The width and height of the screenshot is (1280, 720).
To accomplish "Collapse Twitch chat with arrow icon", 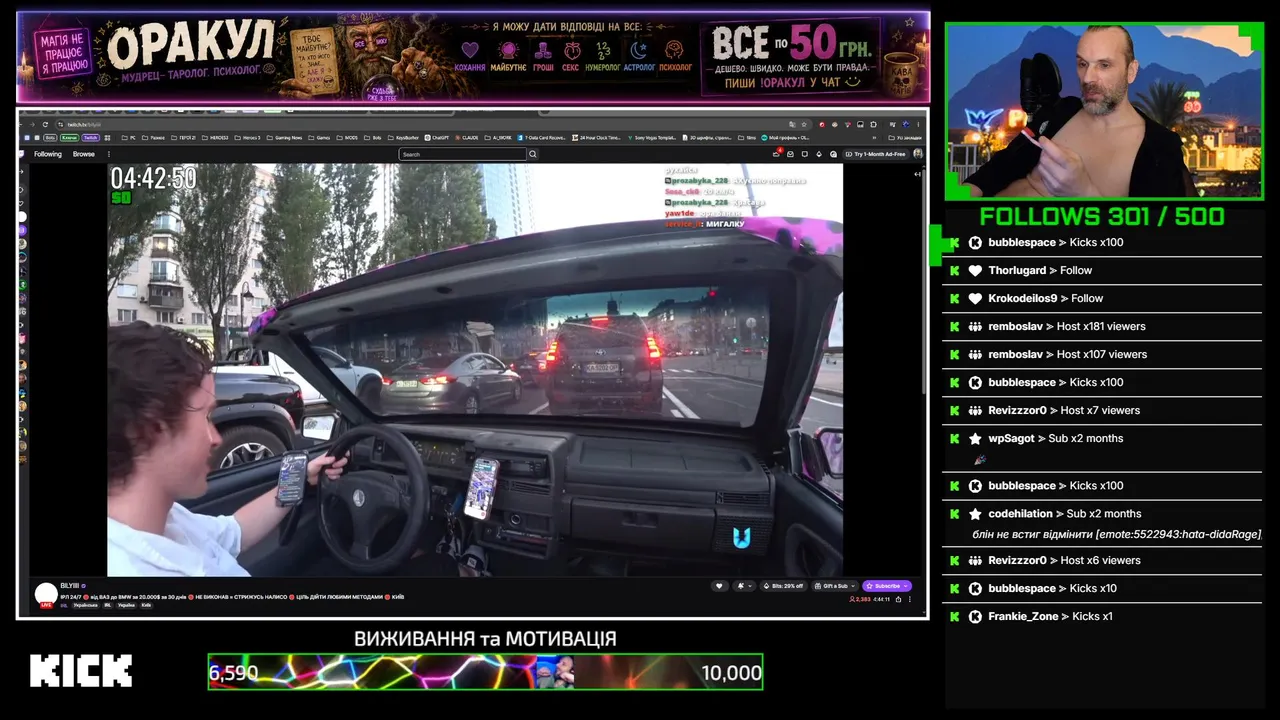I will [x=918, y=174].
